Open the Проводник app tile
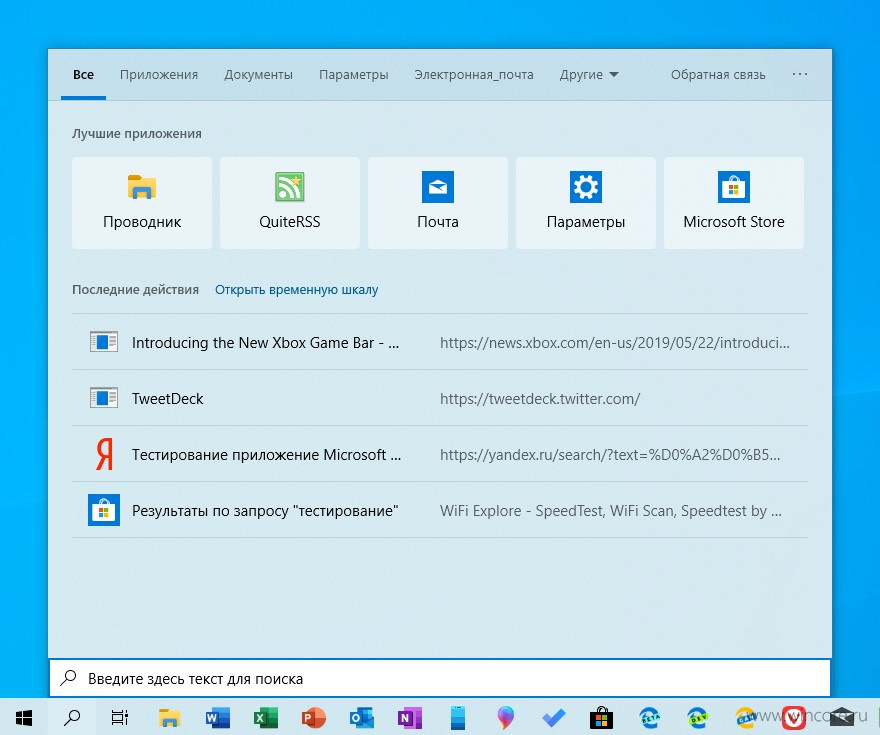 [x=142, y=203]
